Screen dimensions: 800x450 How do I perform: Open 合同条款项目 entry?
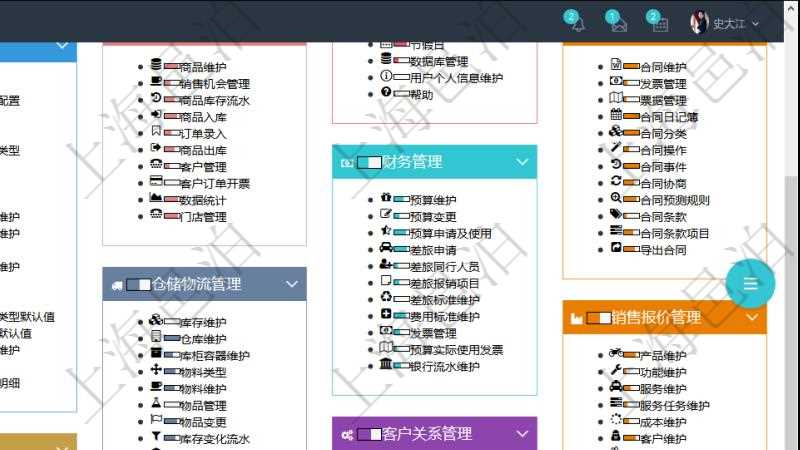[674, 234]
